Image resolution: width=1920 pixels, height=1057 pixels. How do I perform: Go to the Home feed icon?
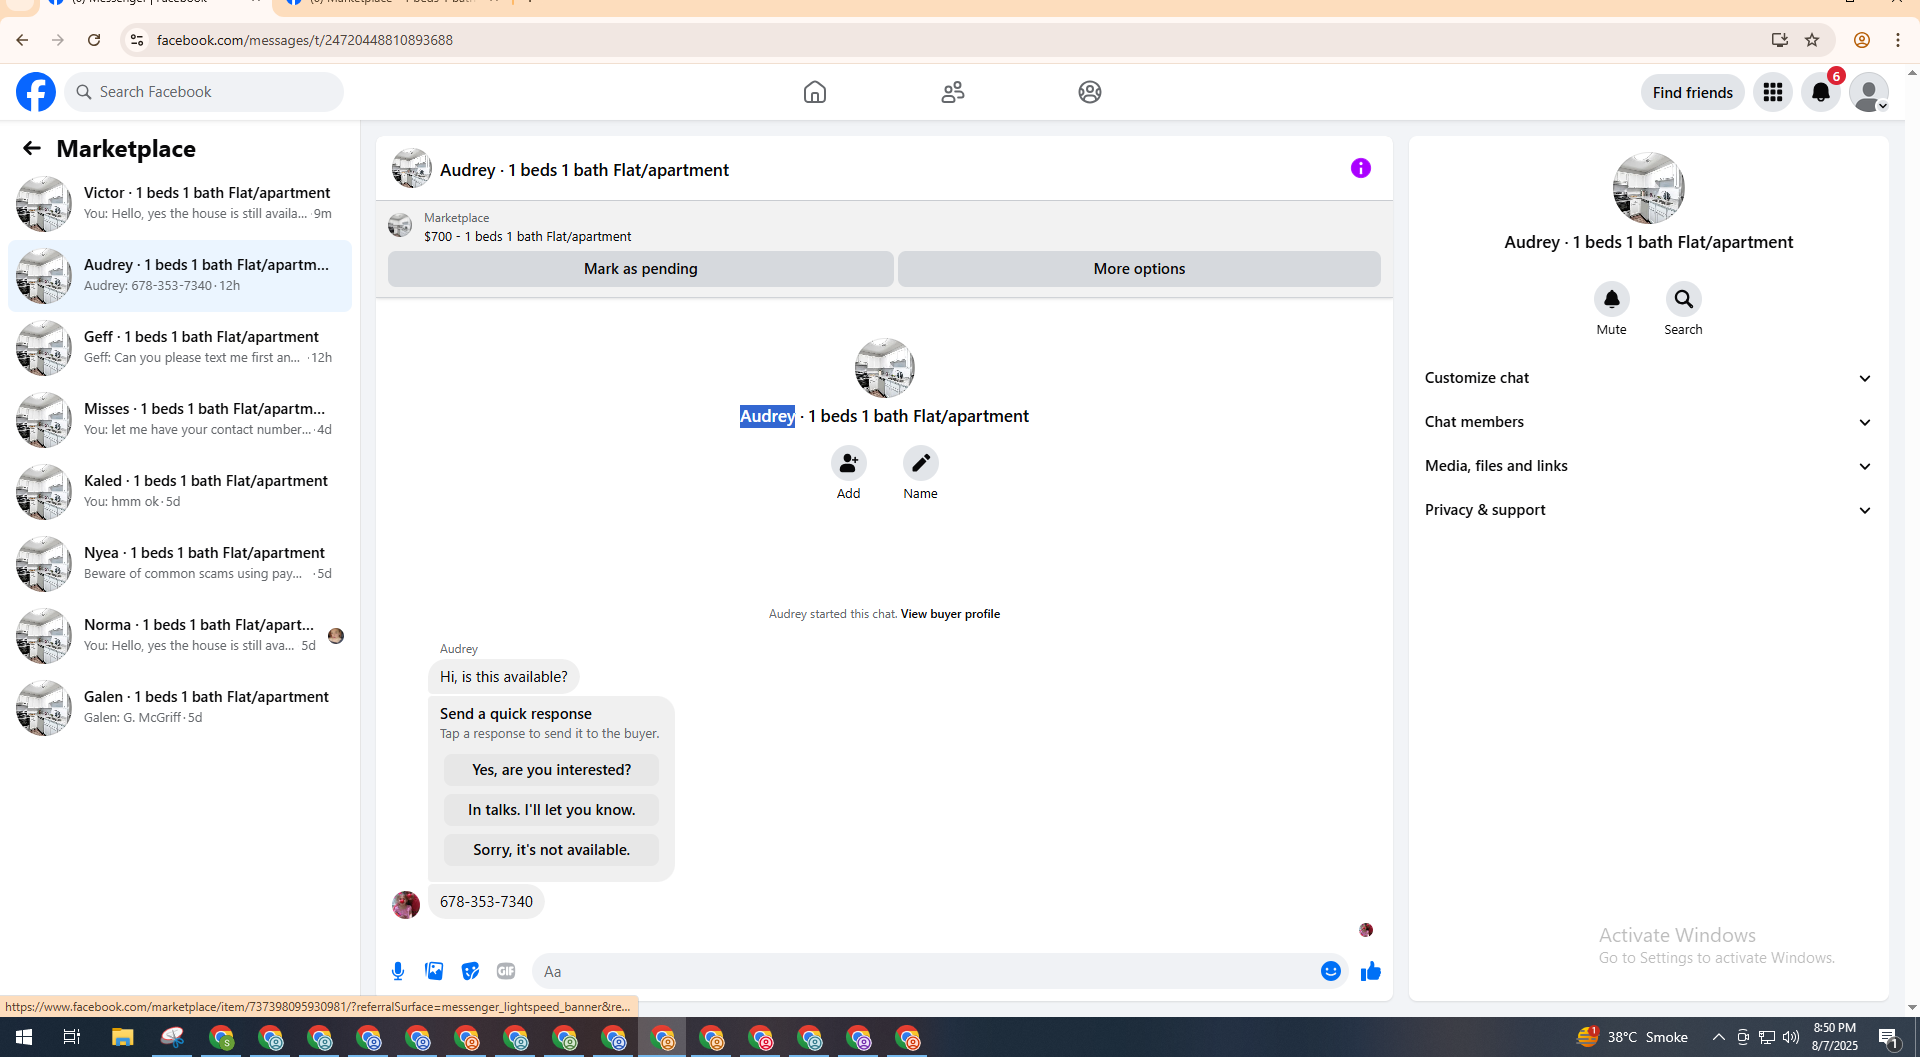(x=815, y=92)
